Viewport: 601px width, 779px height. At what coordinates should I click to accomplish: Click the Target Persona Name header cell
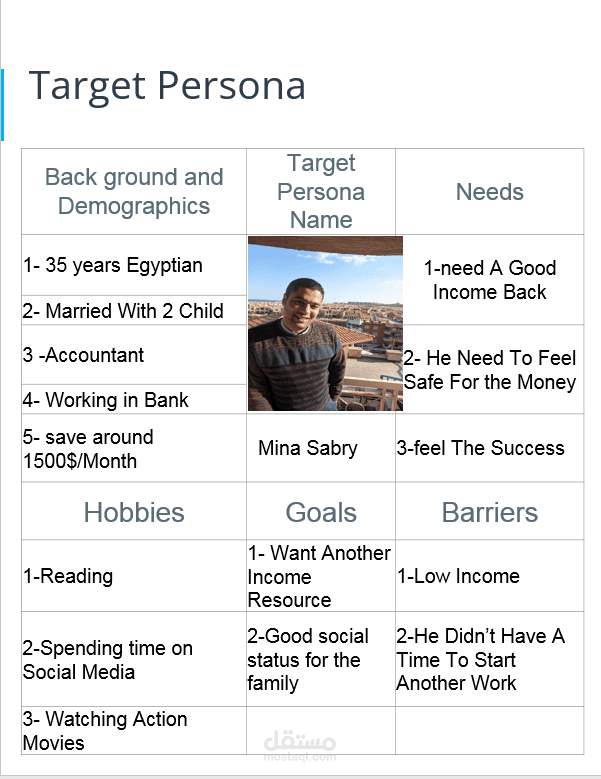pyautogui.click(x=321, y=191)
